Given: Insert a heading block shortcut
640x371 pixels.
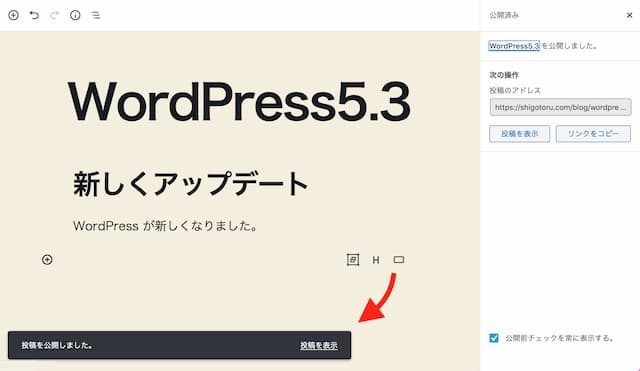Looking at the screenshot, I should click(376, 260).
